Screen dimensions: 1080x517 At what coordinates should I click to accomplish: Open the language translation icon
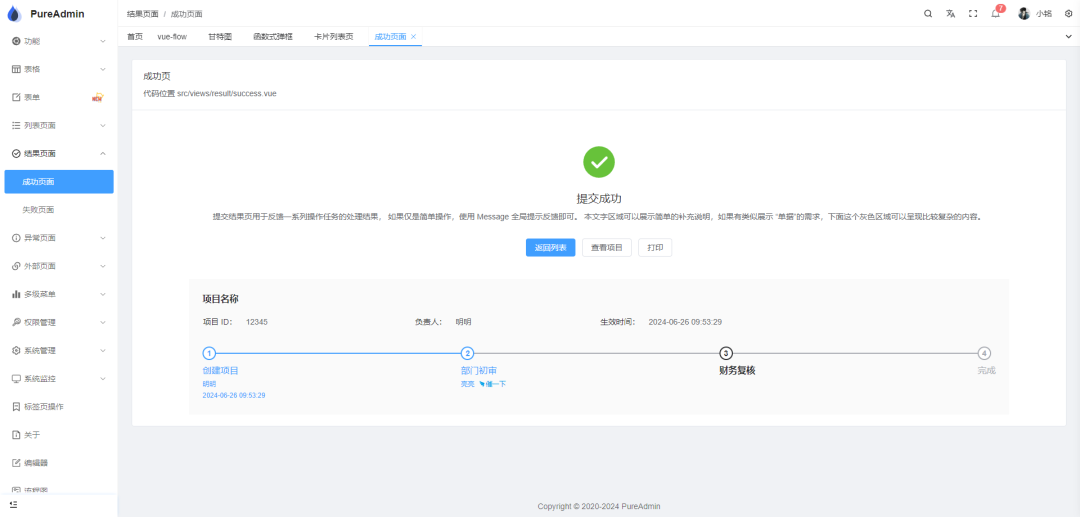[950, 14]
